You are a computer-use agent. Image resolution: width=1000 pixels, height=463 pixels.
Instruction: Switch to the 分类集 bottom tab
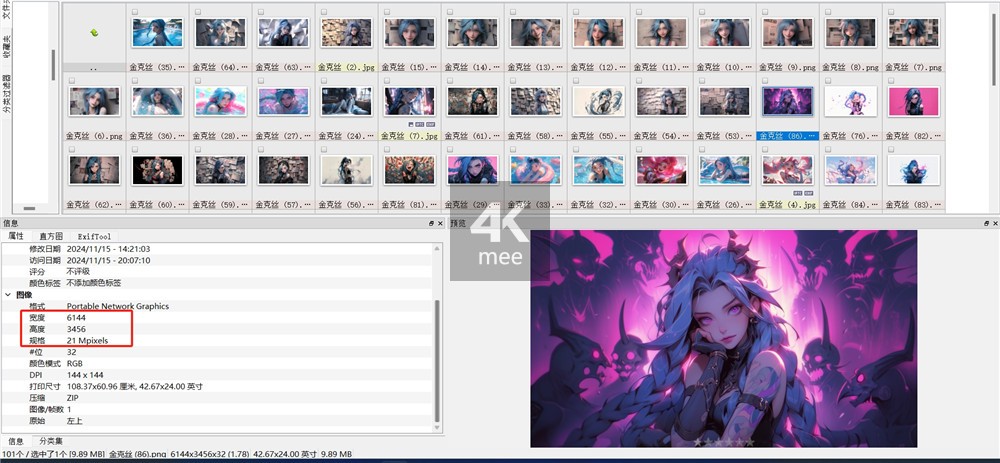click(x=50, y=441)
